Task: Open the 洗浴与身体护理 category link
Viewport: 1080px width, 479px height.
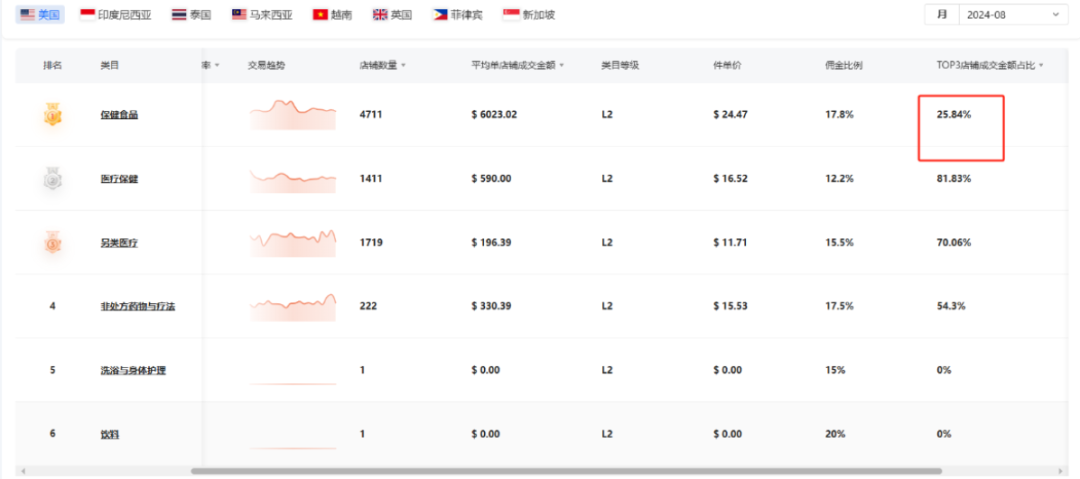Action: [x=133, y=370]
